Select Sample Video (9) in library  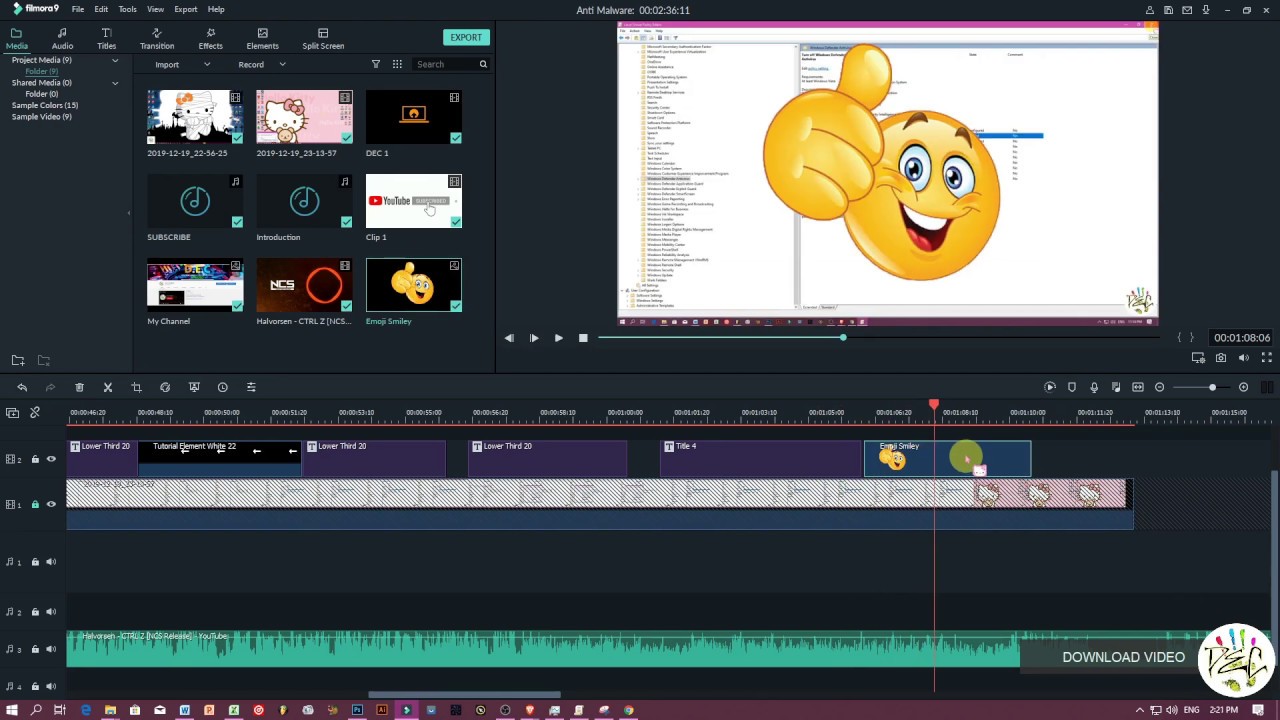pos(42,117)
